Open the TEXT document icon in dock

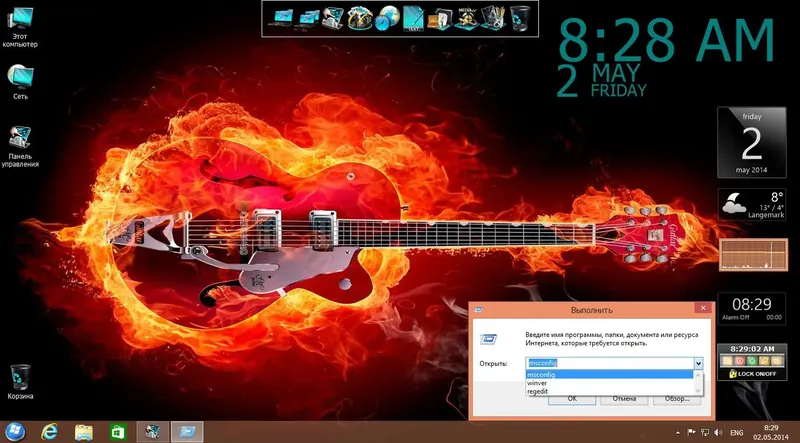(x=413, y=19)
